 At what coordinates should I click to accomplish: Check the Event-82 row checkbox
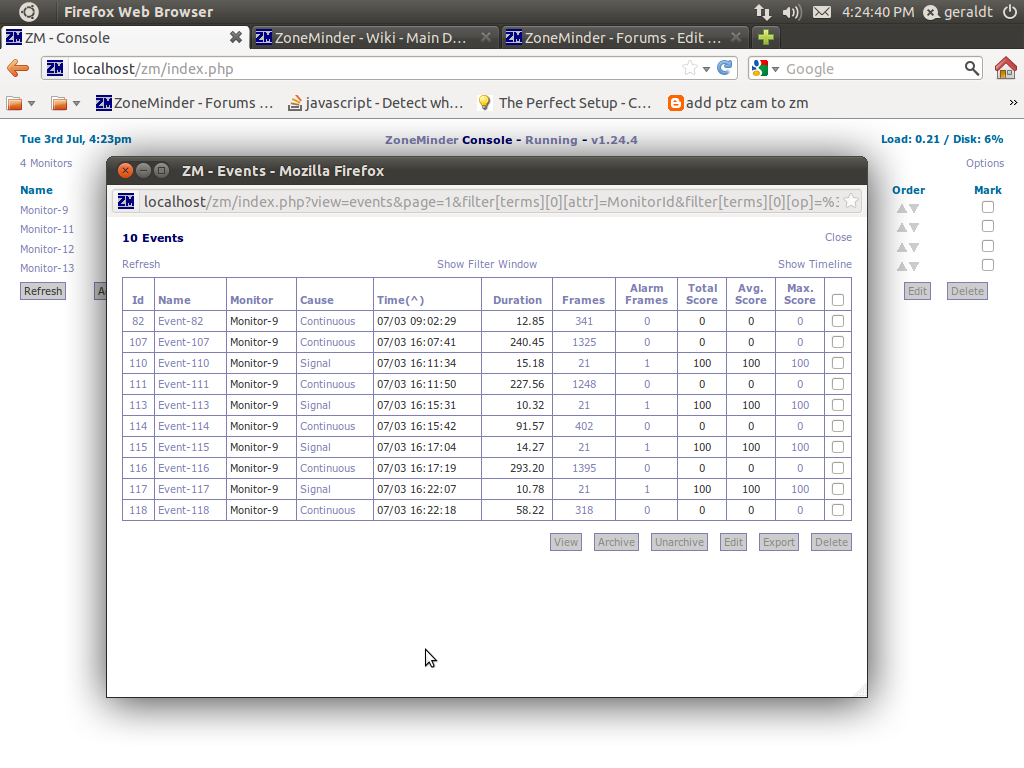838,321
